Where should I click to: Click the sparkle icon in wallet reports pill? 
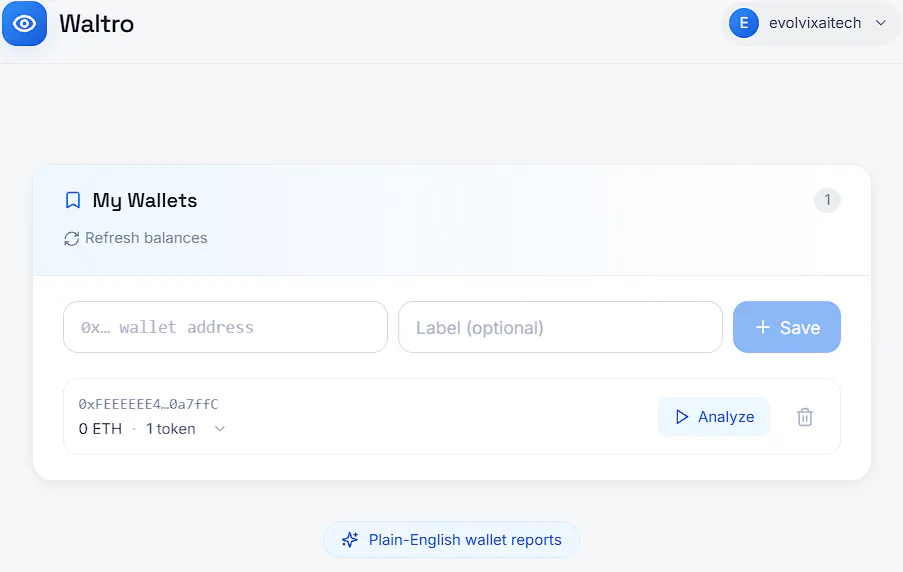point(350,540)
